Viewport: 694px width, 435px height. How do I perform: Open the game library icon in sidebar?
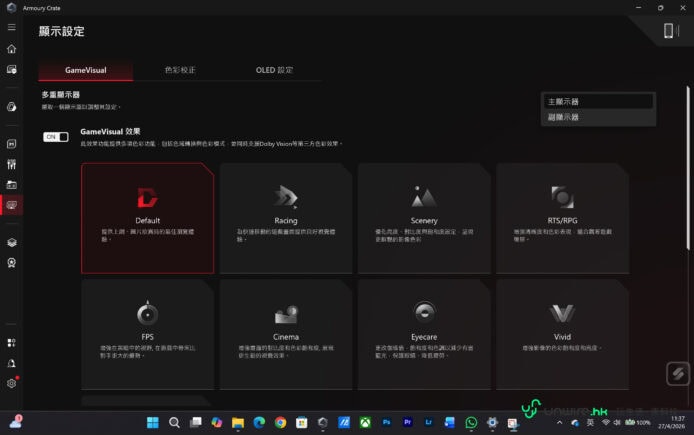point(12,185)
